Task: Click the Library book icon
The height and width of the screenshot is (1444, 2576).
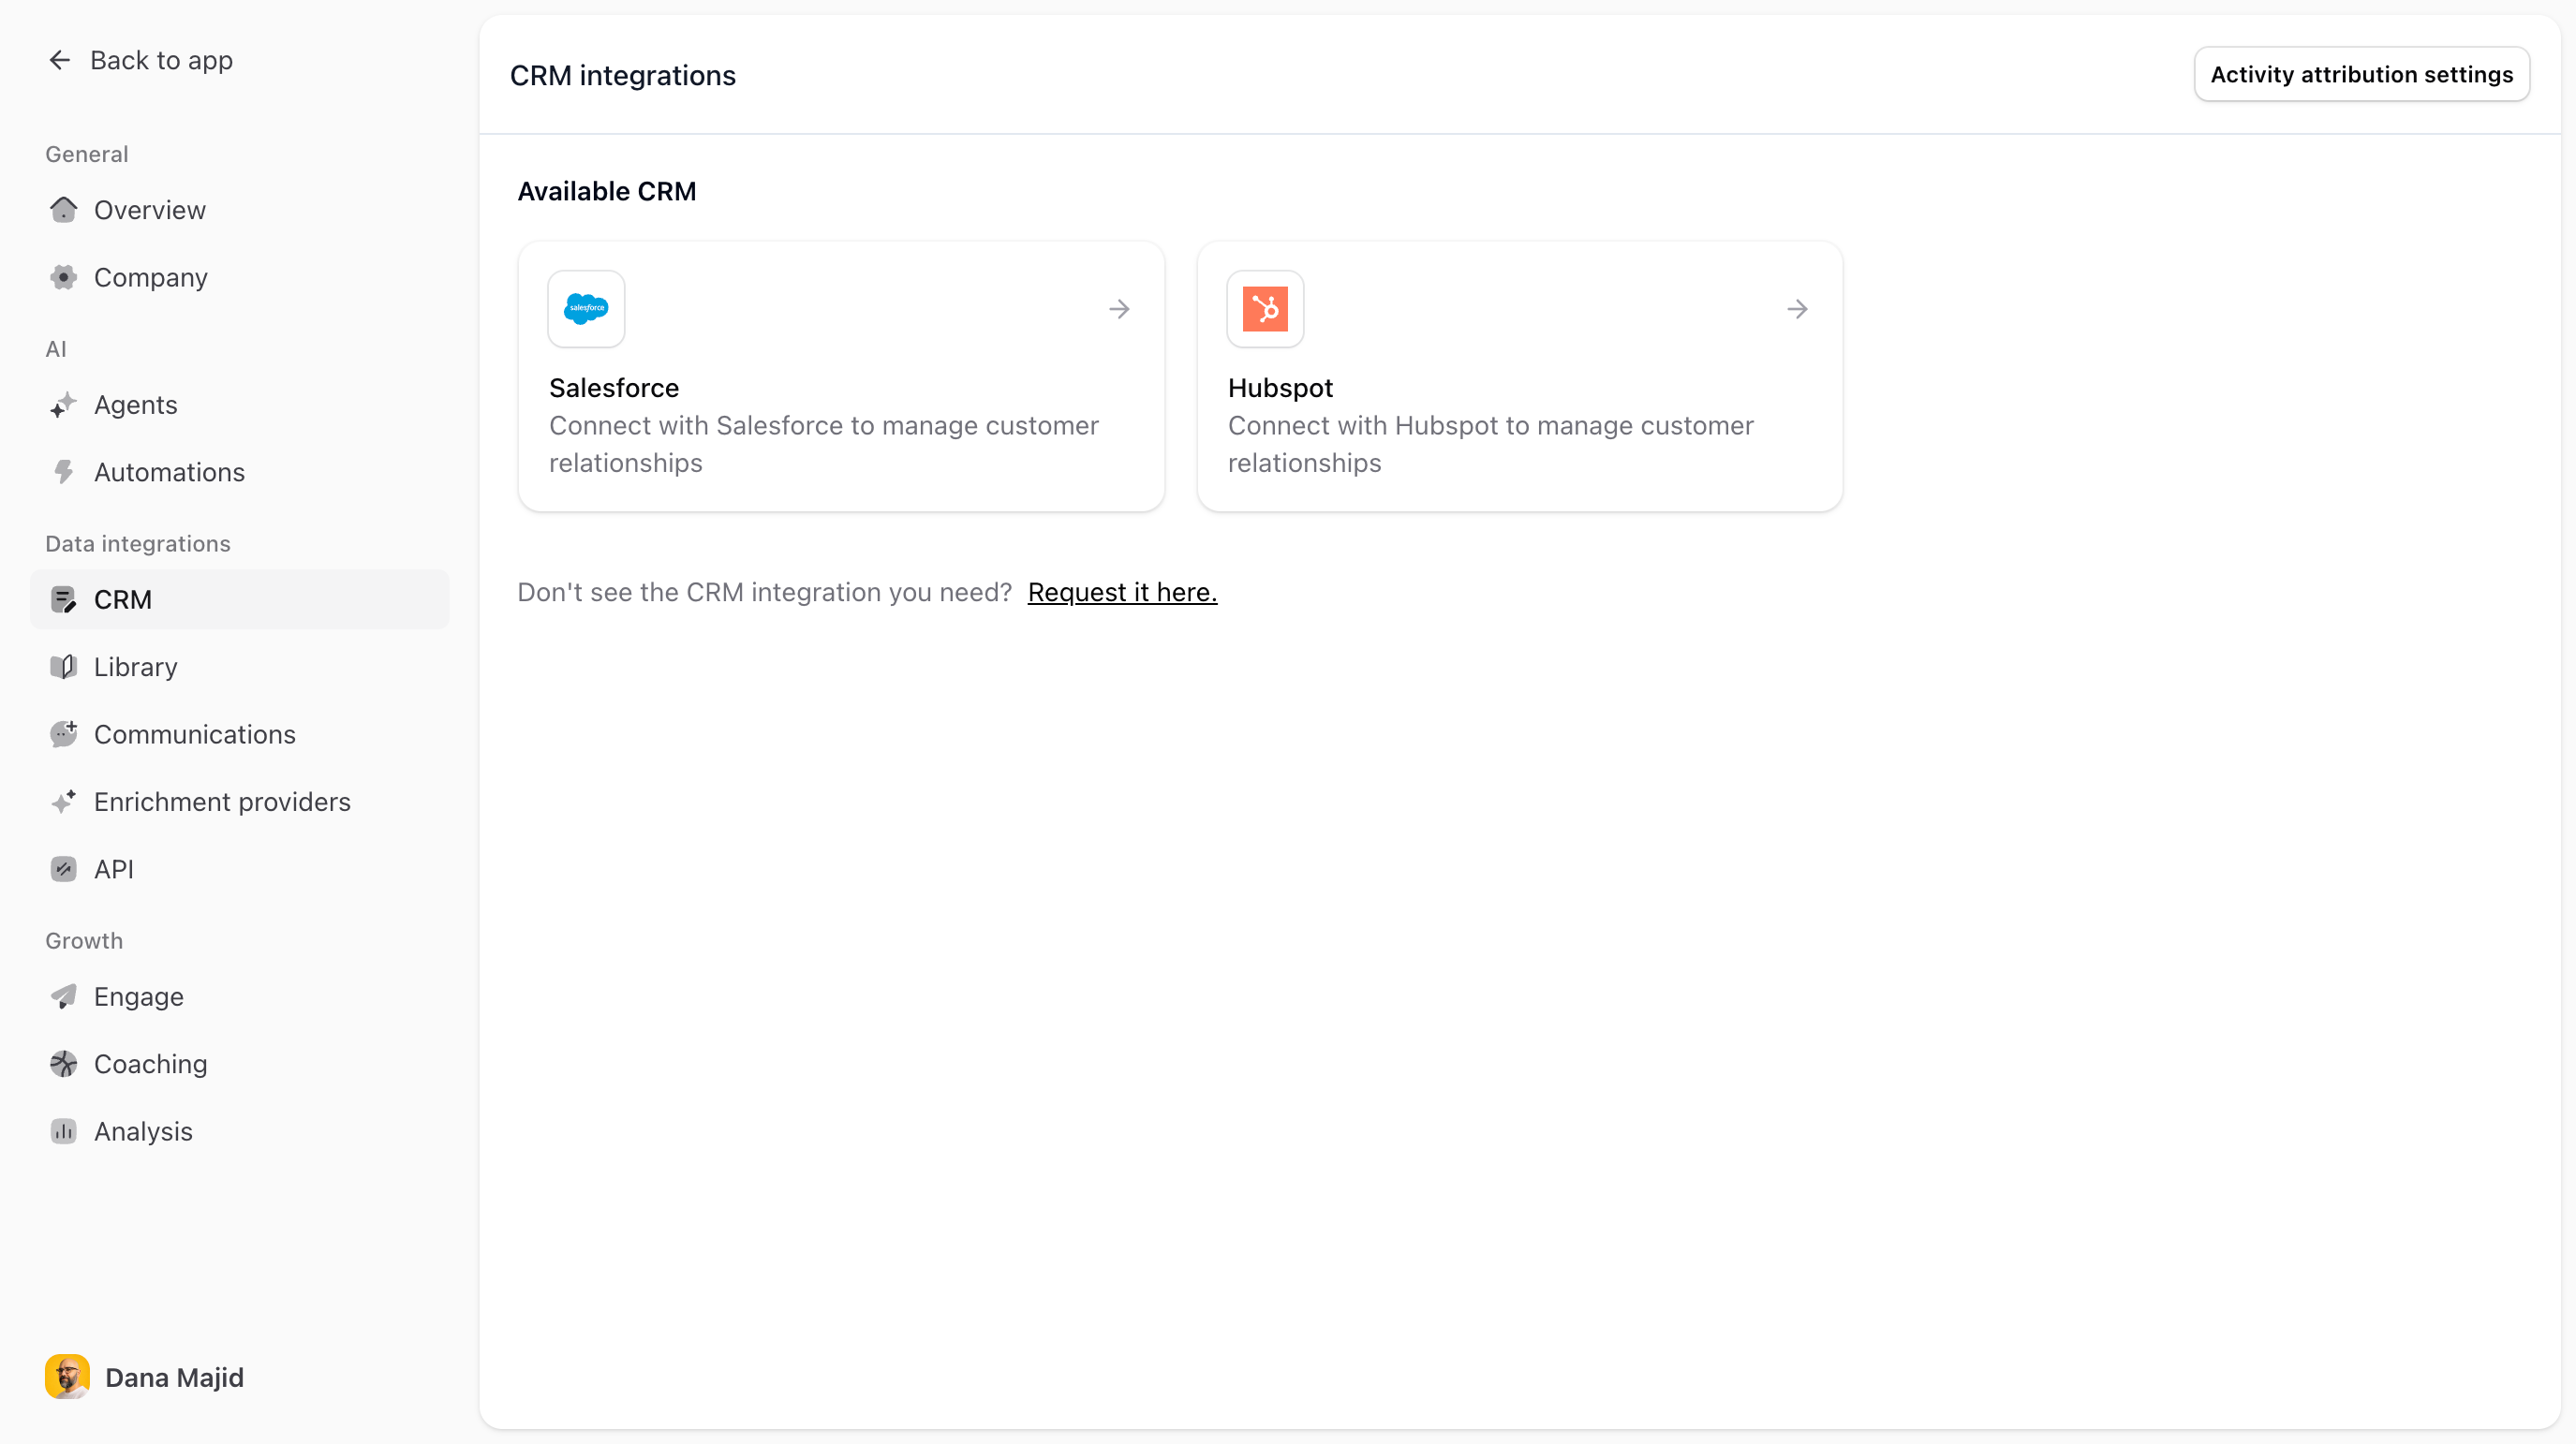Action: point(63,667)
